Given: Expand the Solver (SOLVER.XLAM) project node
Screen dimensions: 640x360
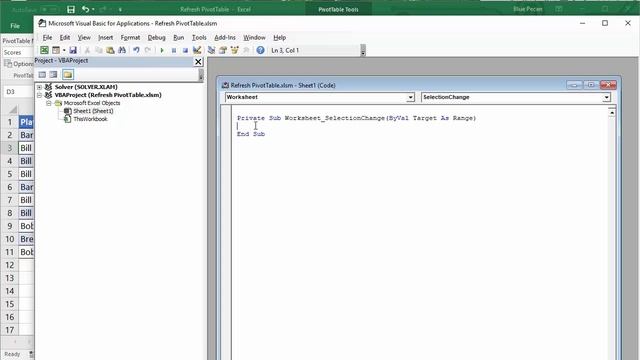Looking at the screenshot, I should tap(40, 87).
